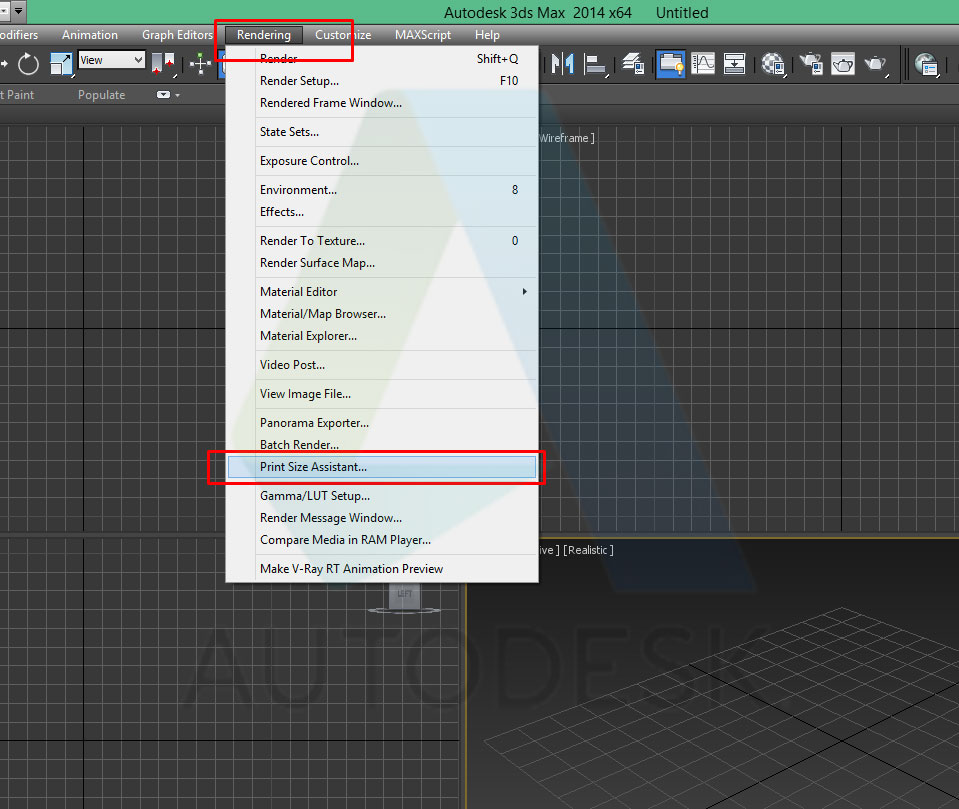Click the Render Production teapot icon
Viewport: 959px width, 809px height.
[x=875, y=64]
